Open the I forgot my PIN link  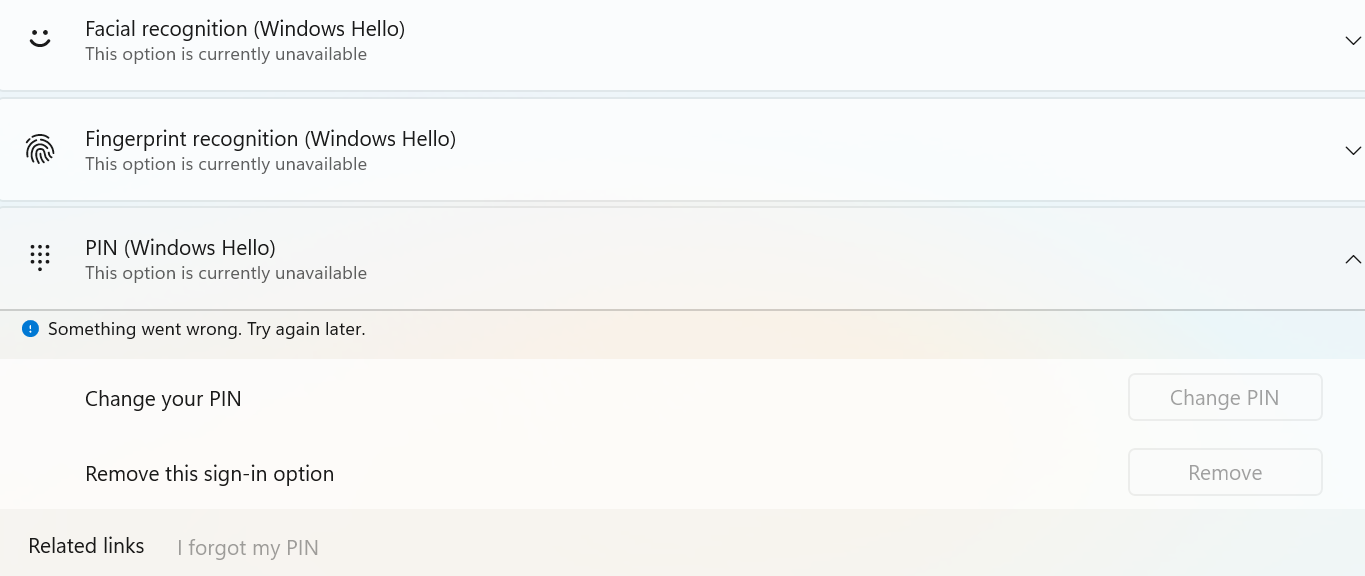pyautogui.click(x=247, y=547)
